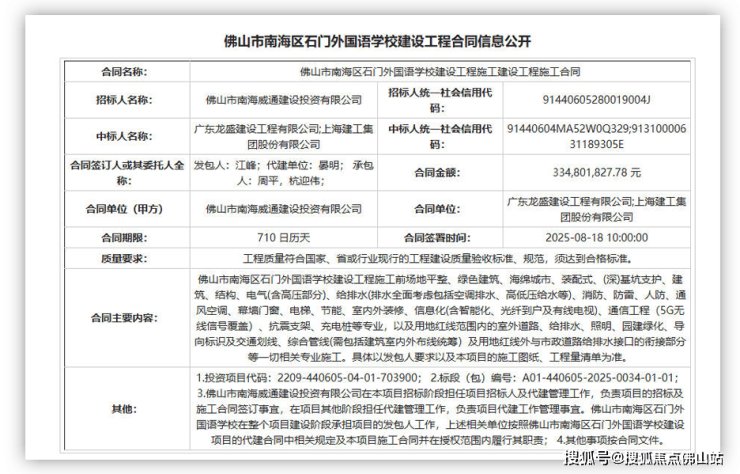This screenshot has height=474, width=740.
Task: Click the 合同单位 label in the right column
Action: (437, 209)
